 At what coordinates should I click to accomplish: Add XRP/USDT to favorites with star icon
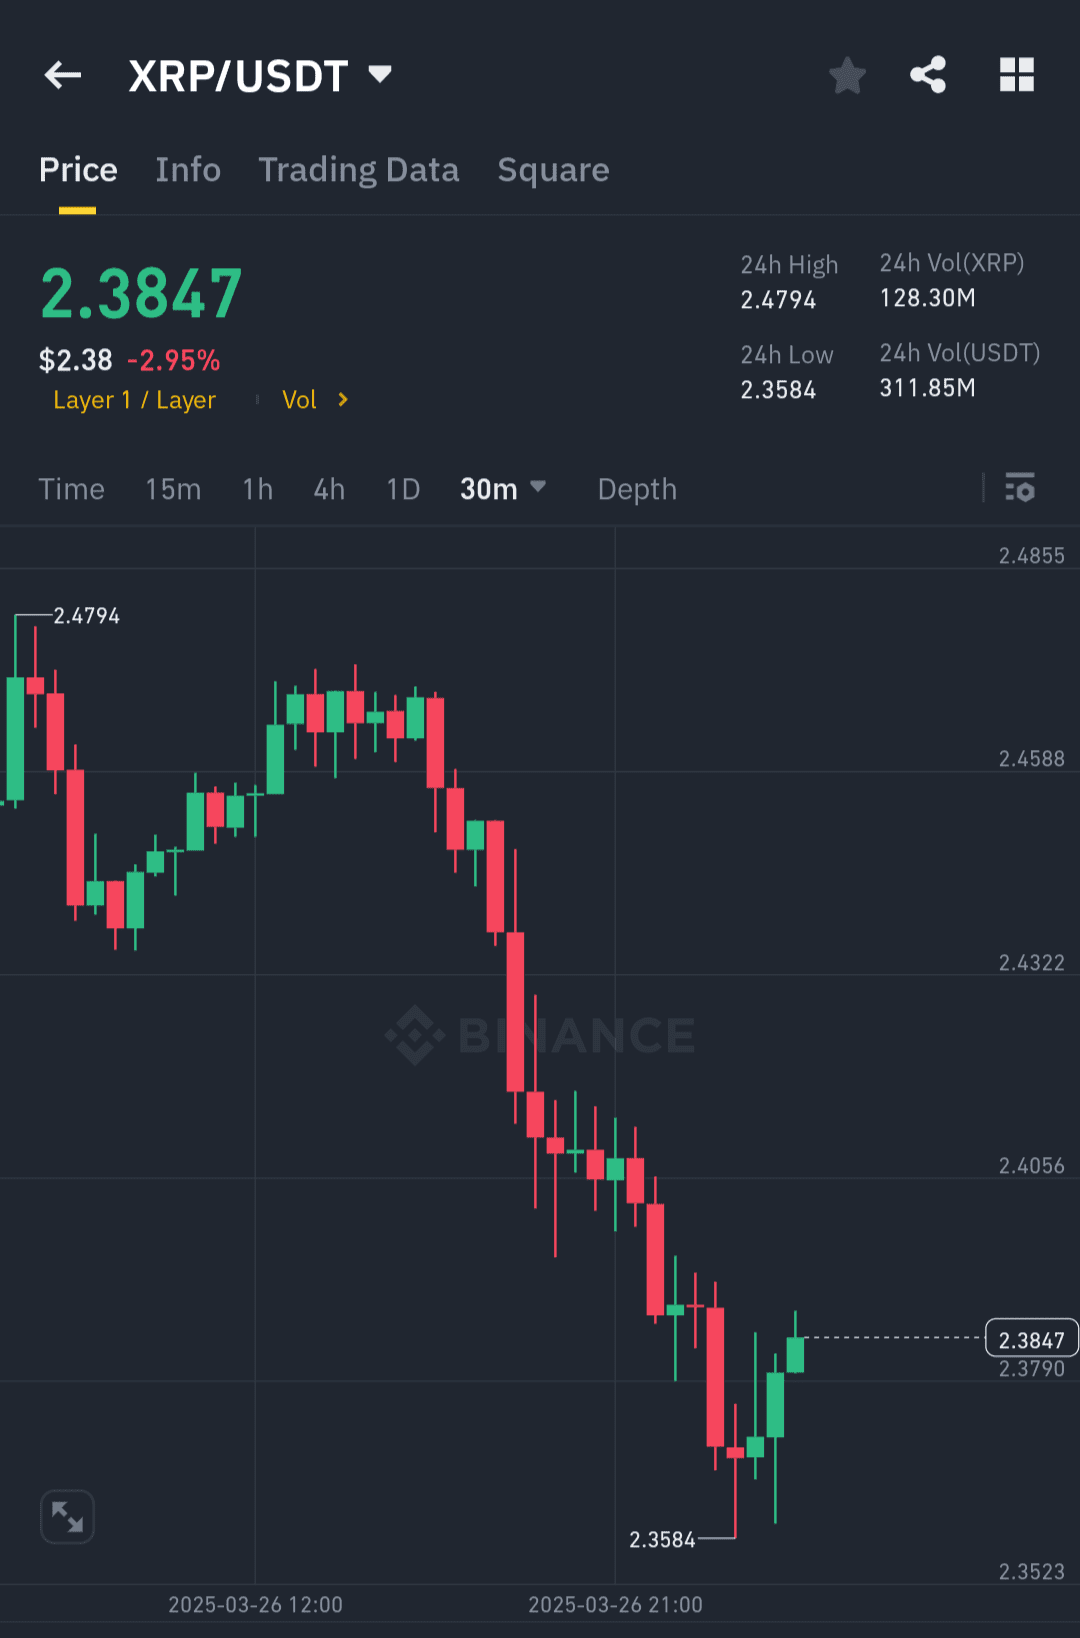pos(847,74)
